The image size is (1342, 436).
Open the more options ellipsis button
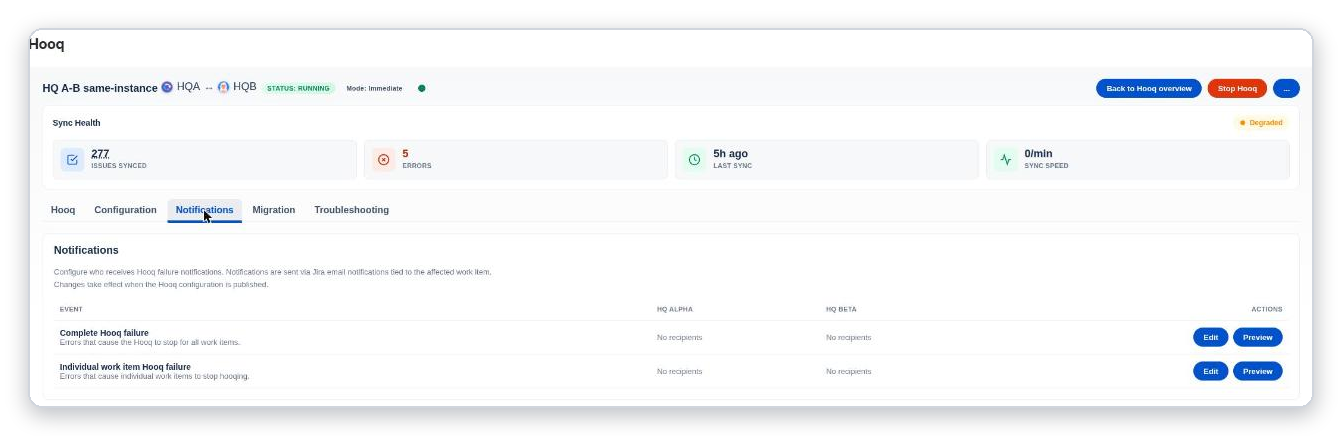[1286, 88]
